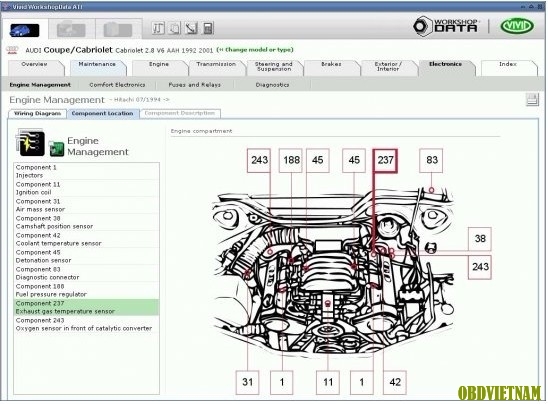
Task: Switch to the Maintenance tab
Action: pyautogui.click(x=97, y=67)
